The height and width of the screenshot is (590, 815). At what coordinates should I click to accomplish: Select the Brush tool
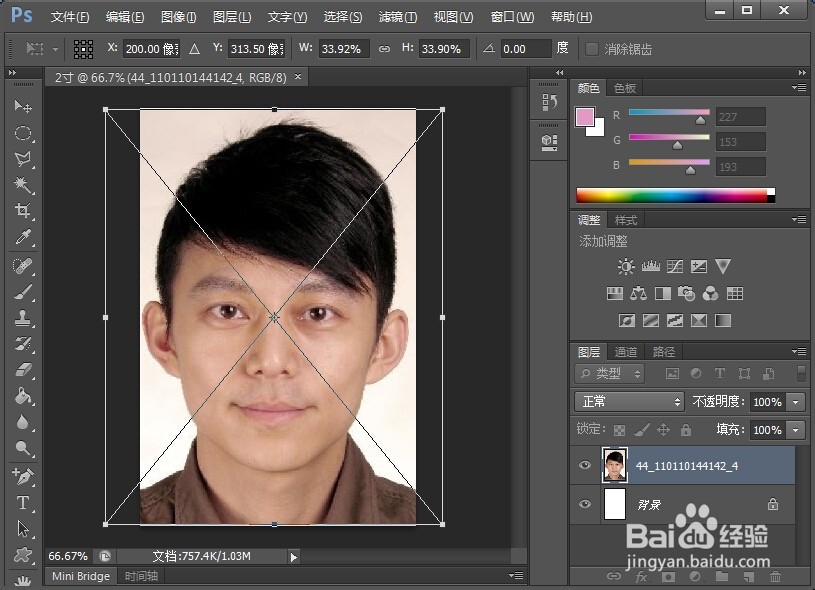[x=23, y=292]
